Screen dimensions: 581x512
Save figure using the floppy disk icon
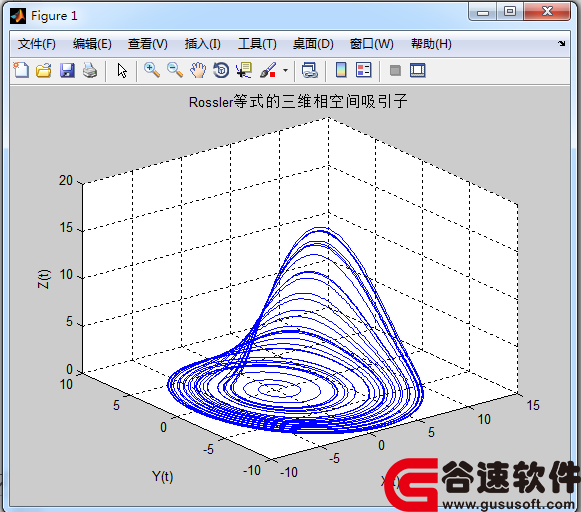pyautogui.click(x=67, y=70)
